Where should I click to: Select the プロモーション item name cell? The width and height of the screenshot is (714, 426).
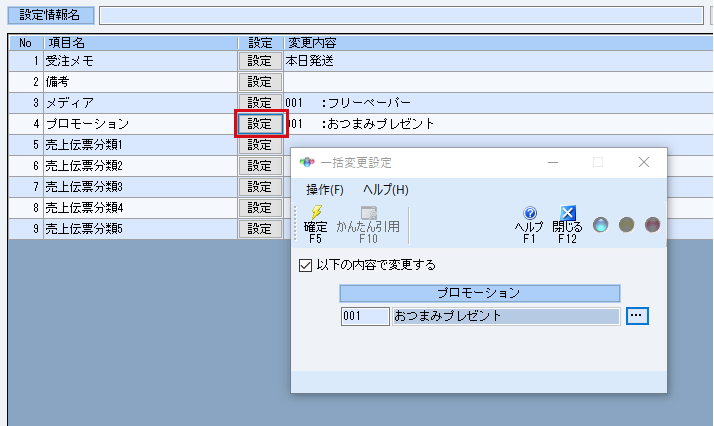click(x=140, y=124)
